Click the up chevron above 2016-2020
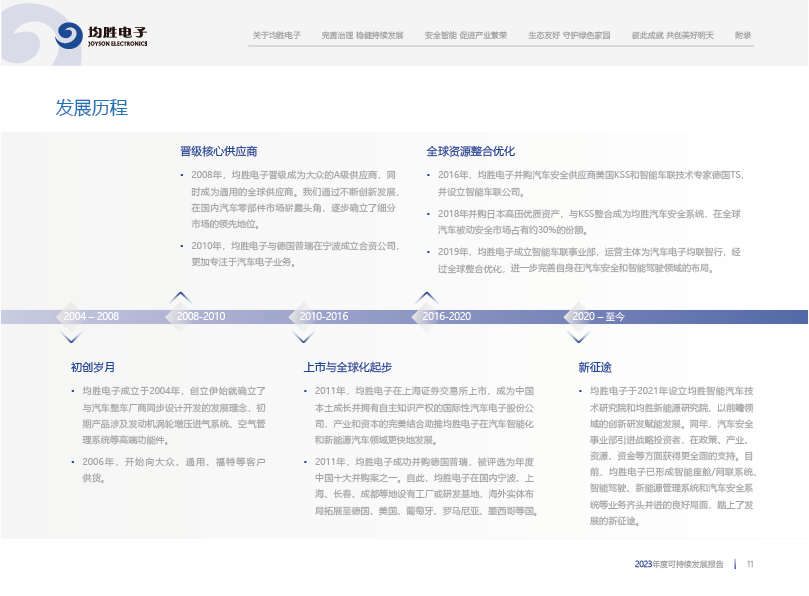 [425, 297]
